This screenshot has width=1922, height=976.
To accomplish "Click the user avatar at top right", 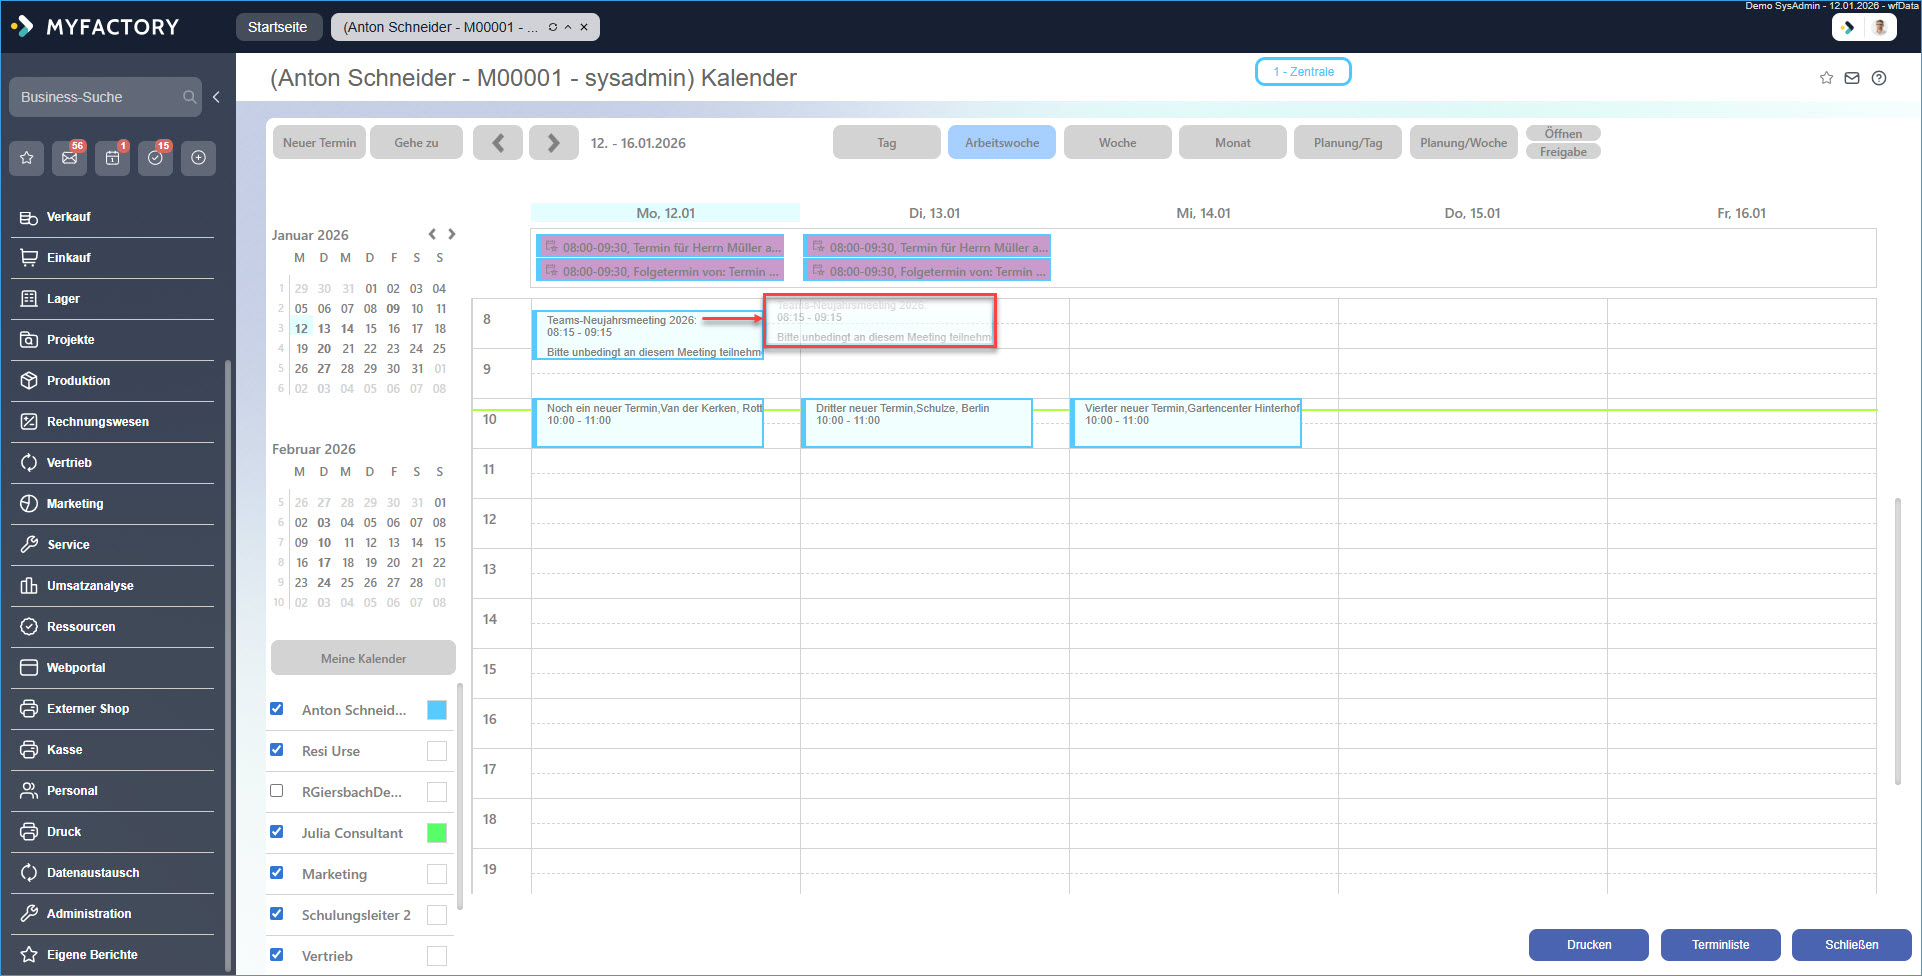I will tap(1879, 27).
